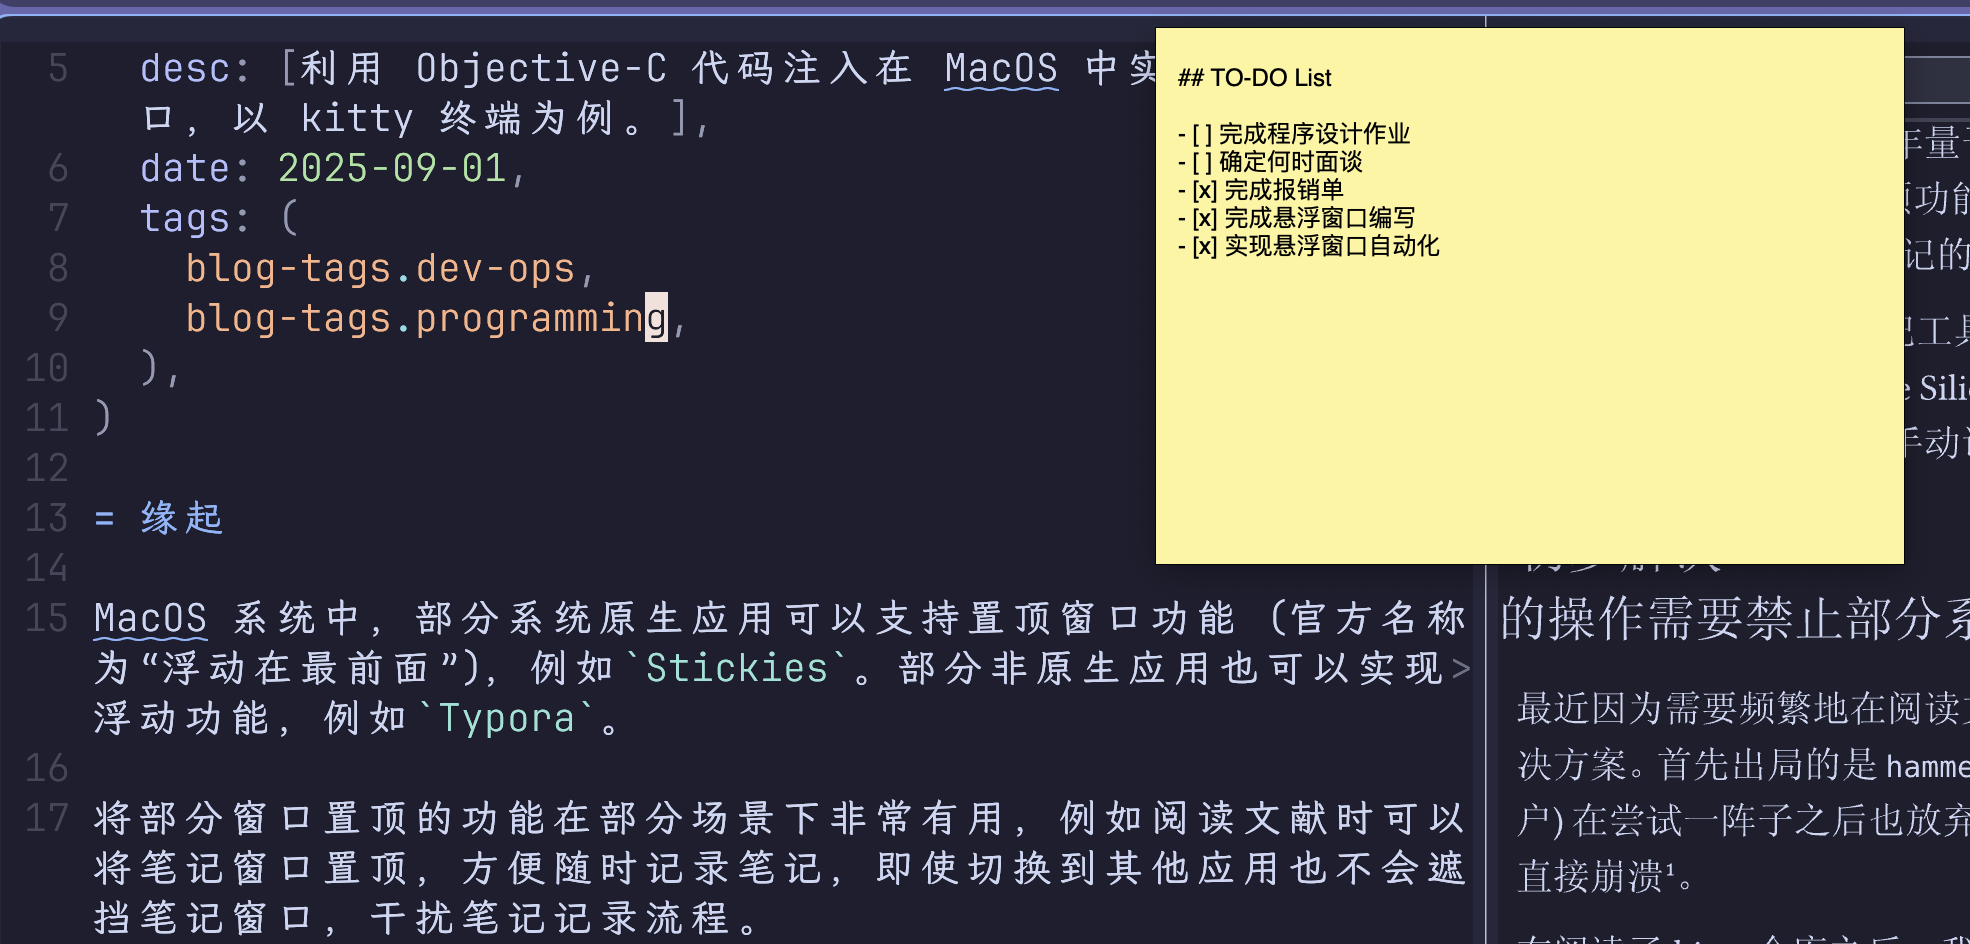The height and width of the screenshot is (944, 1970).
Task: Place cursor on the date value 2025-09-01
Action: point(392,168)
